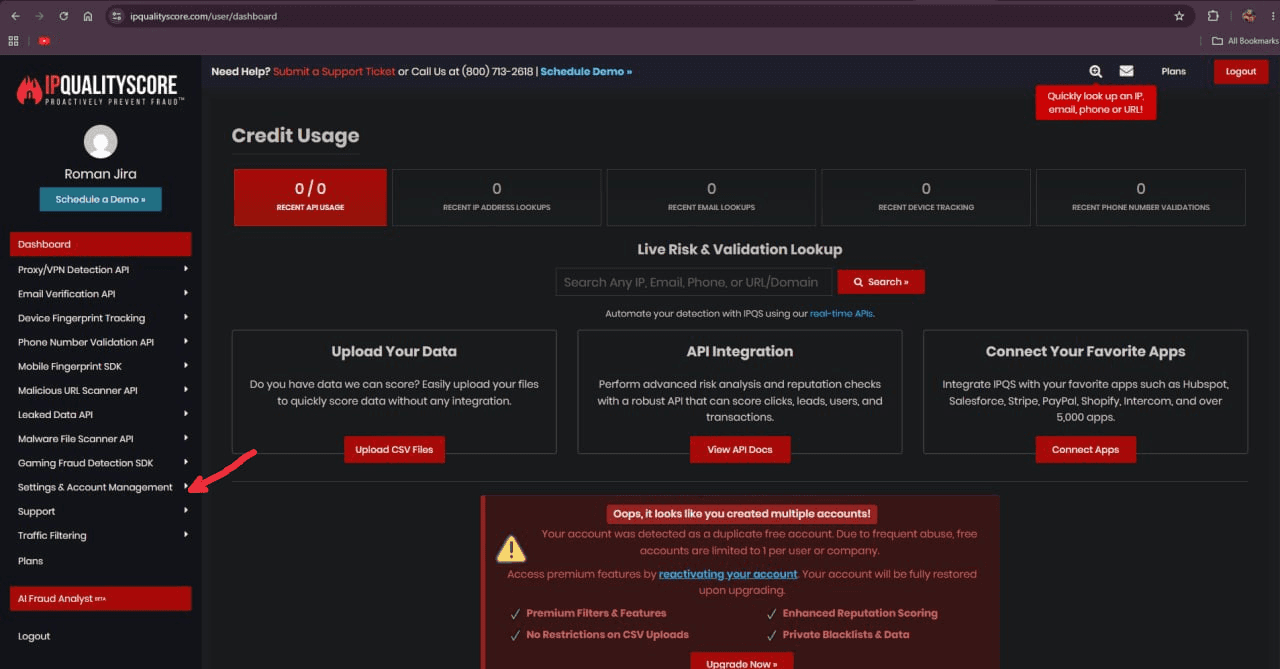Open the browser extensions puzzle icon
The height and width of the screenshot is (669, 1280).
(1213, 16)
